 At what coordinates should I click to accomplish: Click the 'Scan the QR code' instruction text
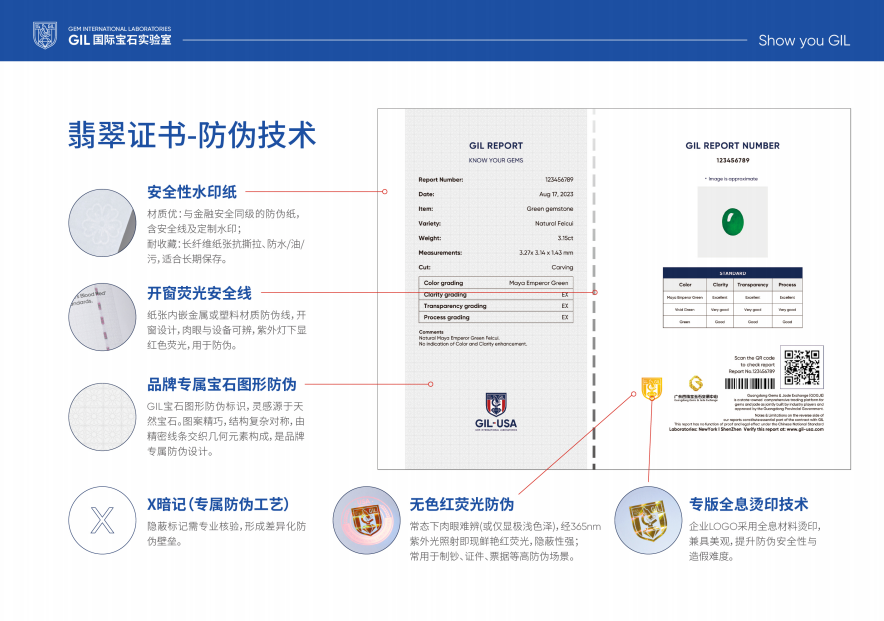point(754,358)
